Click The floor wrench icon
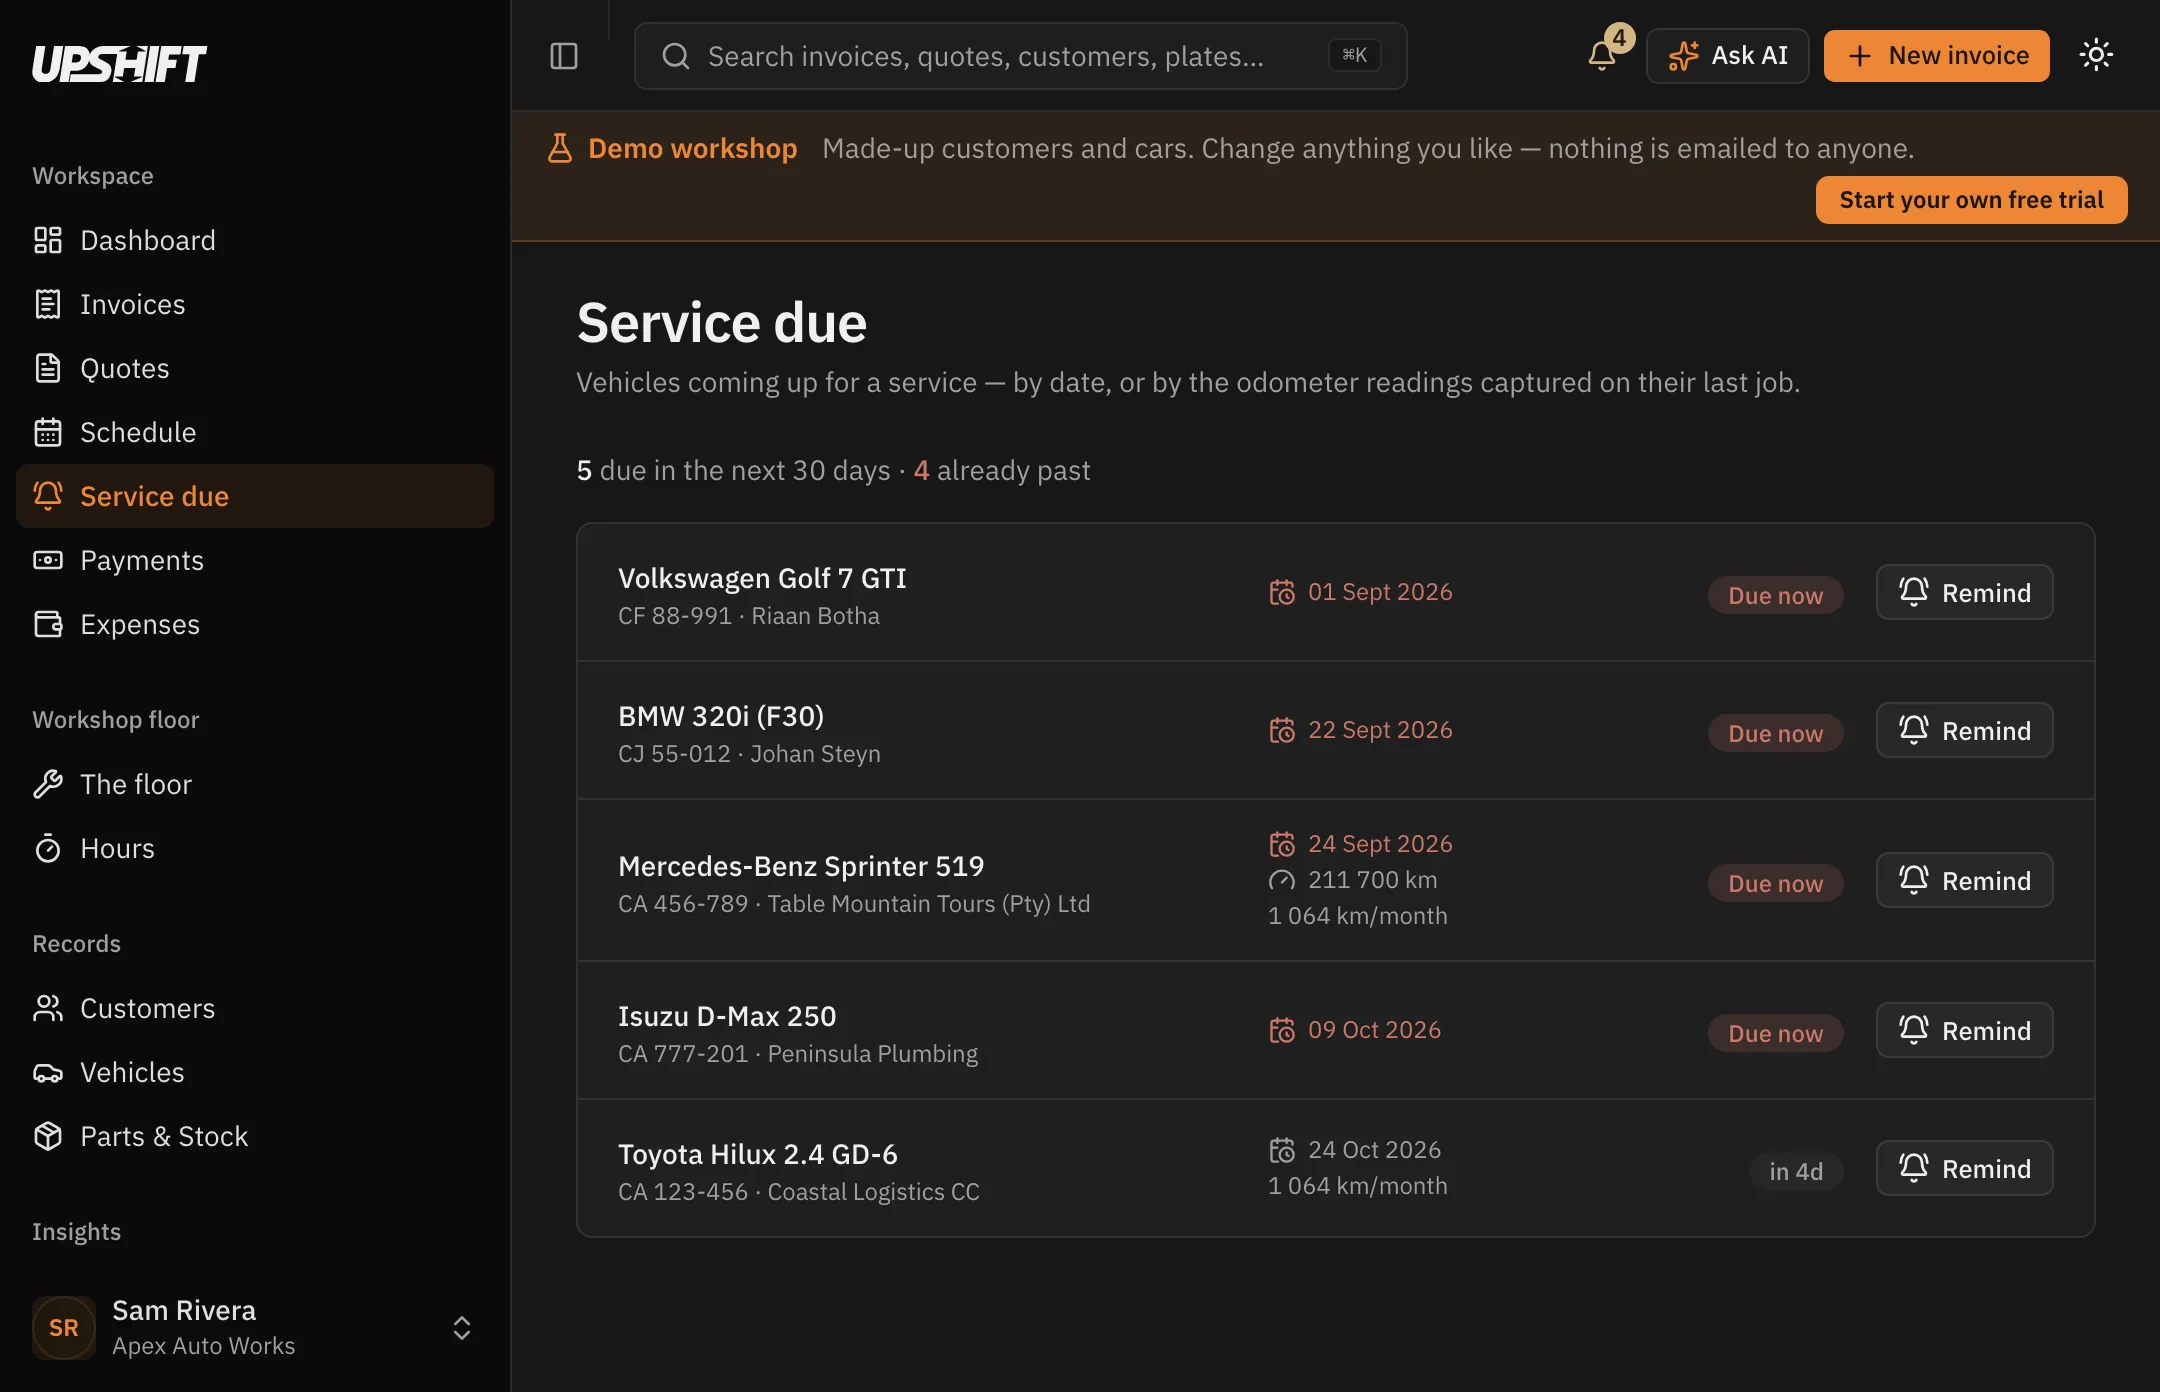The width and height of the screenshot is (2160, 1392). click(48, 784)
